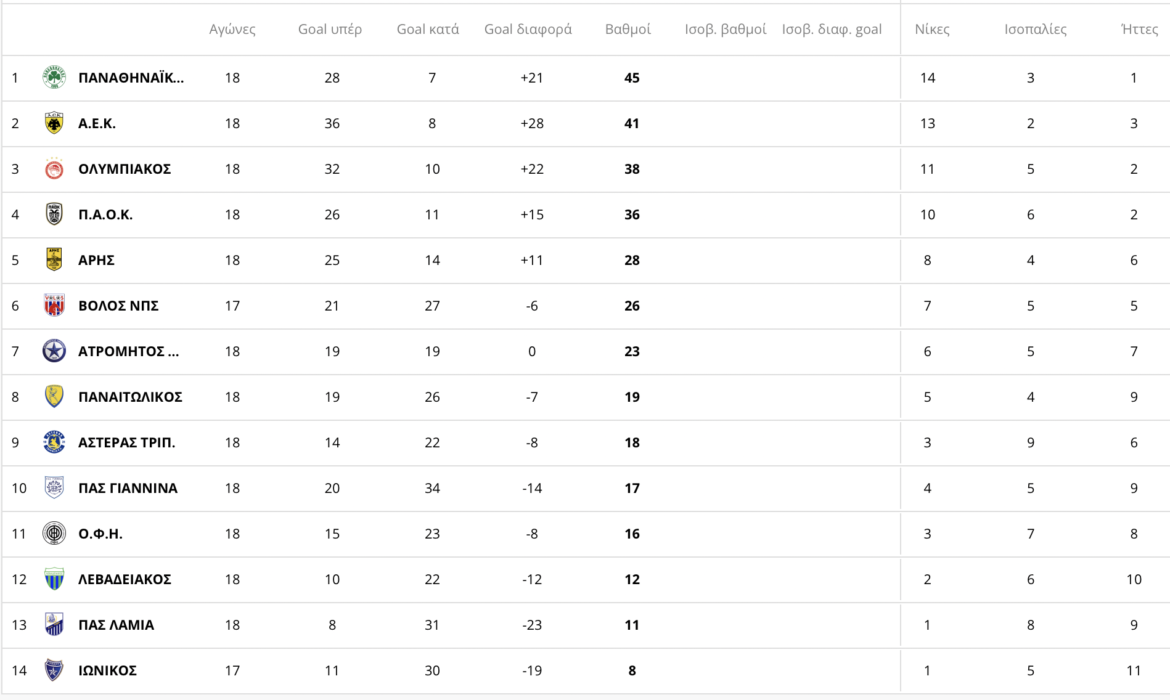Click the Volos NPS club crest
Viewport: 1170px width, 700px height.
(x=54, y=306)
